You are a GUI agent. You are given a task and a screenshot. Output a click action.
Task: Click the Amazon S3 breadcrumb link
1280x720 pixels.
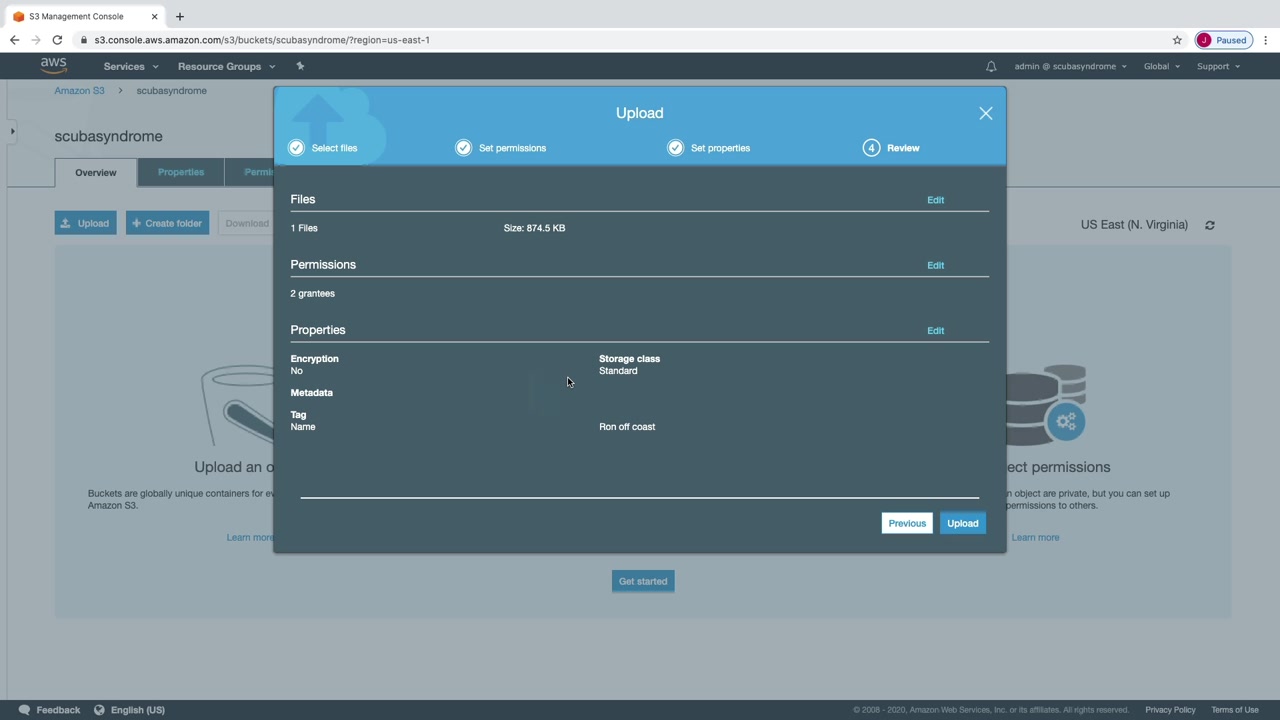[x=79, y=91]
